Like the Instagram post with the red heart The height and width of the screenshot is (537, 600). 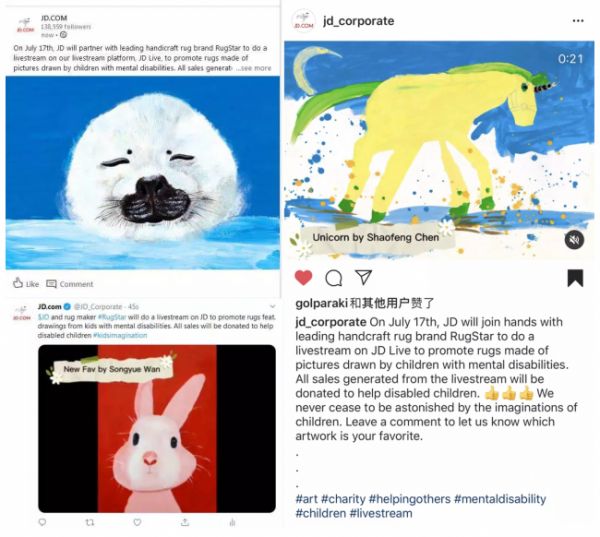click(x=303, y=277)
